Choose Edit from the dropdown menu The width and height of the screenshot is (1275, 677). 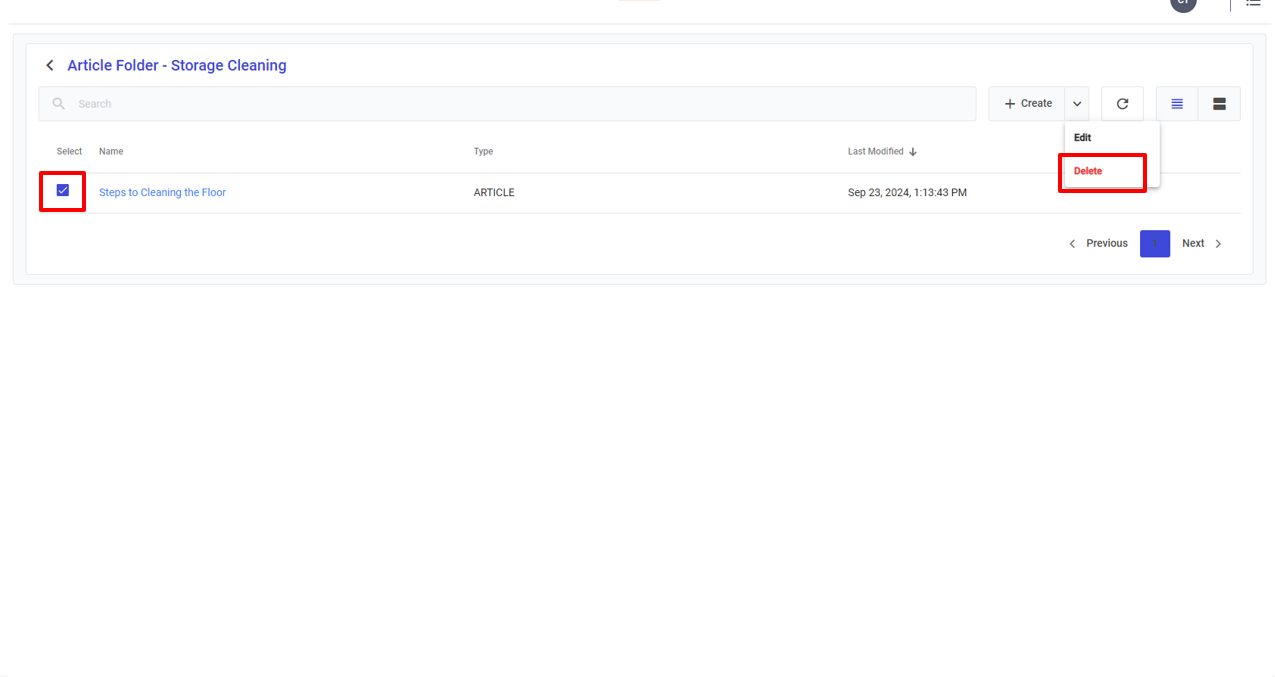click(x=1083, y=138)
